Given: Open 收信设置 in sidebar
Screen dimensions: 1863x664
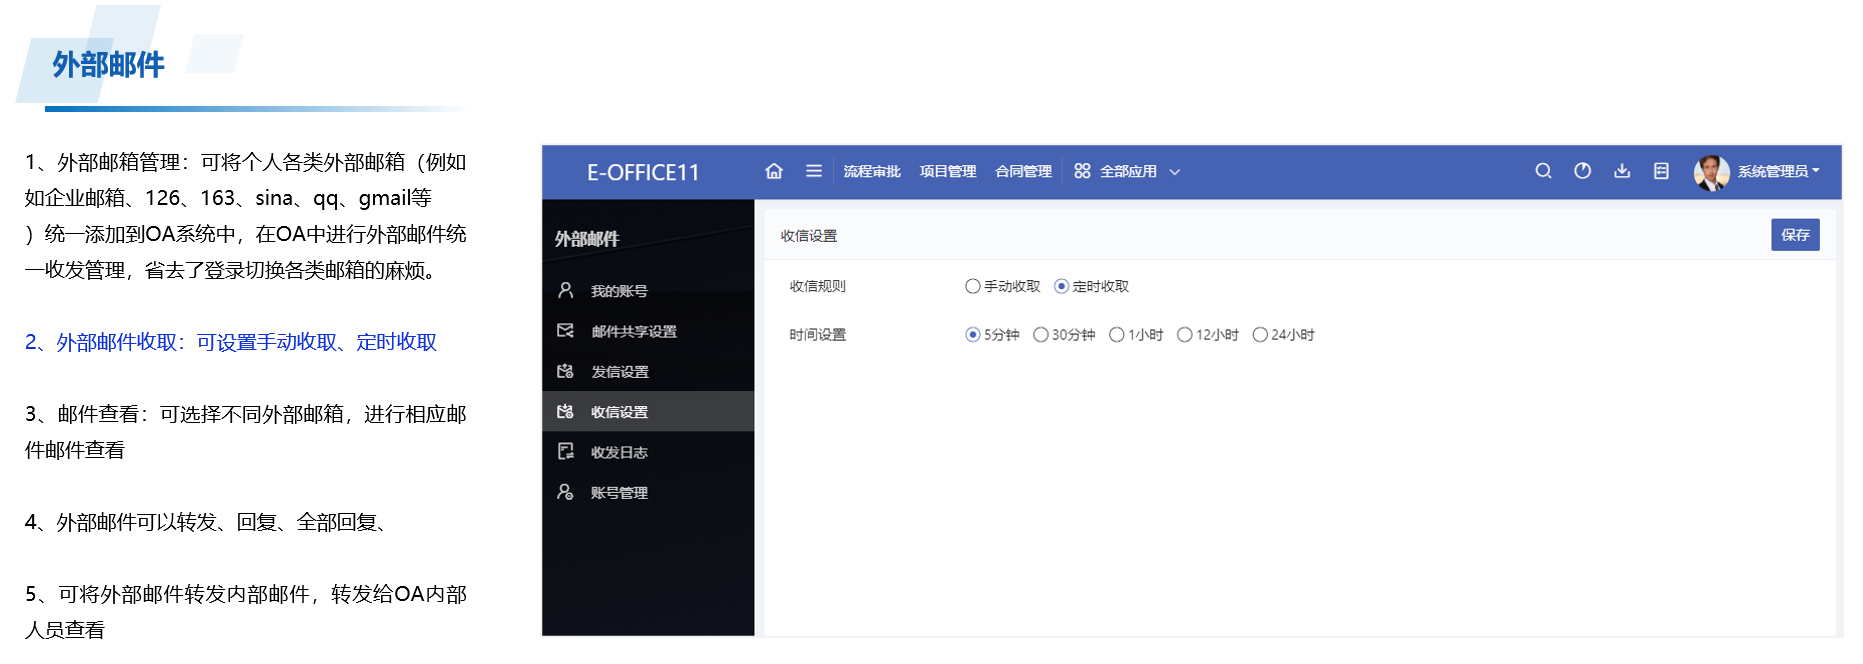Looking at the screenshot, I should [x=648, y=411].
